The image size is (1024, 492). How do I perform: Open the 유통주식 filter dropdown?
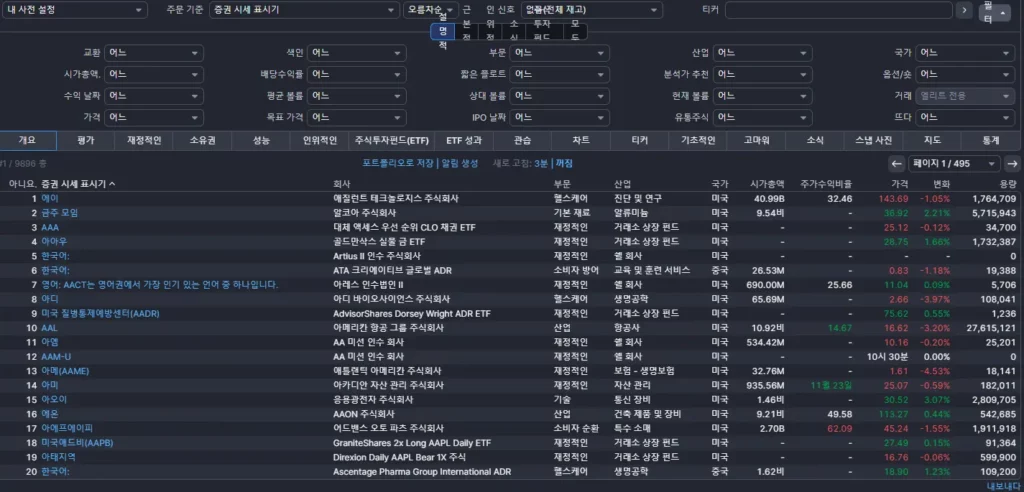coord(763,118)
